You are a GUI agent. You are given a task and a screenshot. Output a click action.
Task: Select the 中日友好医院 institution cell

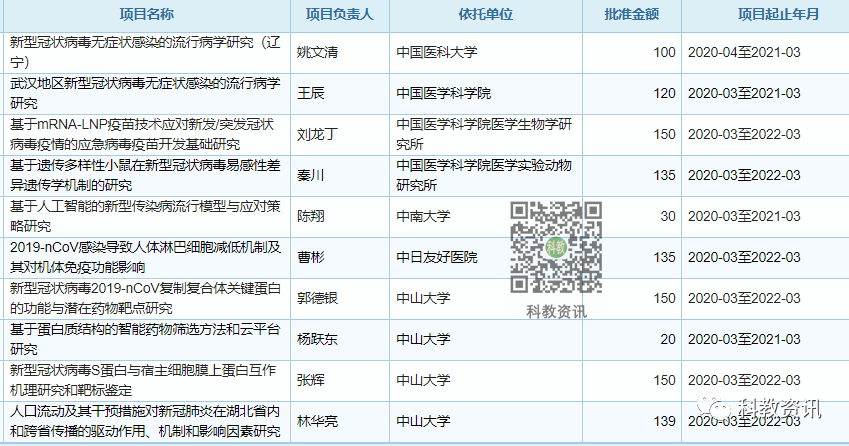437,257
